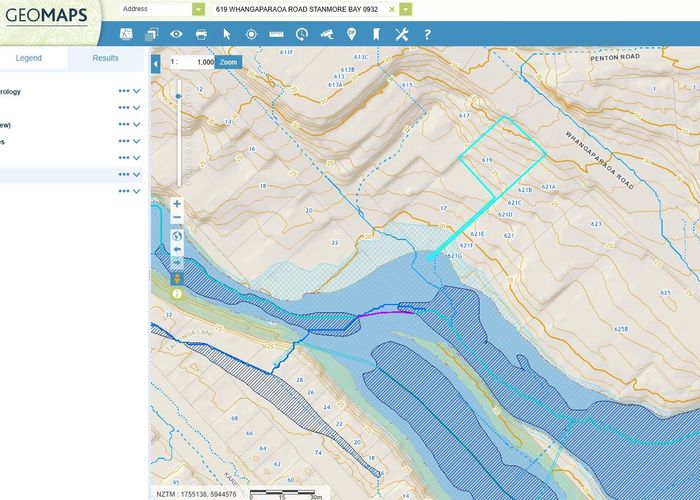Click the street view camera icon
700x500 pixels.
point(327,34)
